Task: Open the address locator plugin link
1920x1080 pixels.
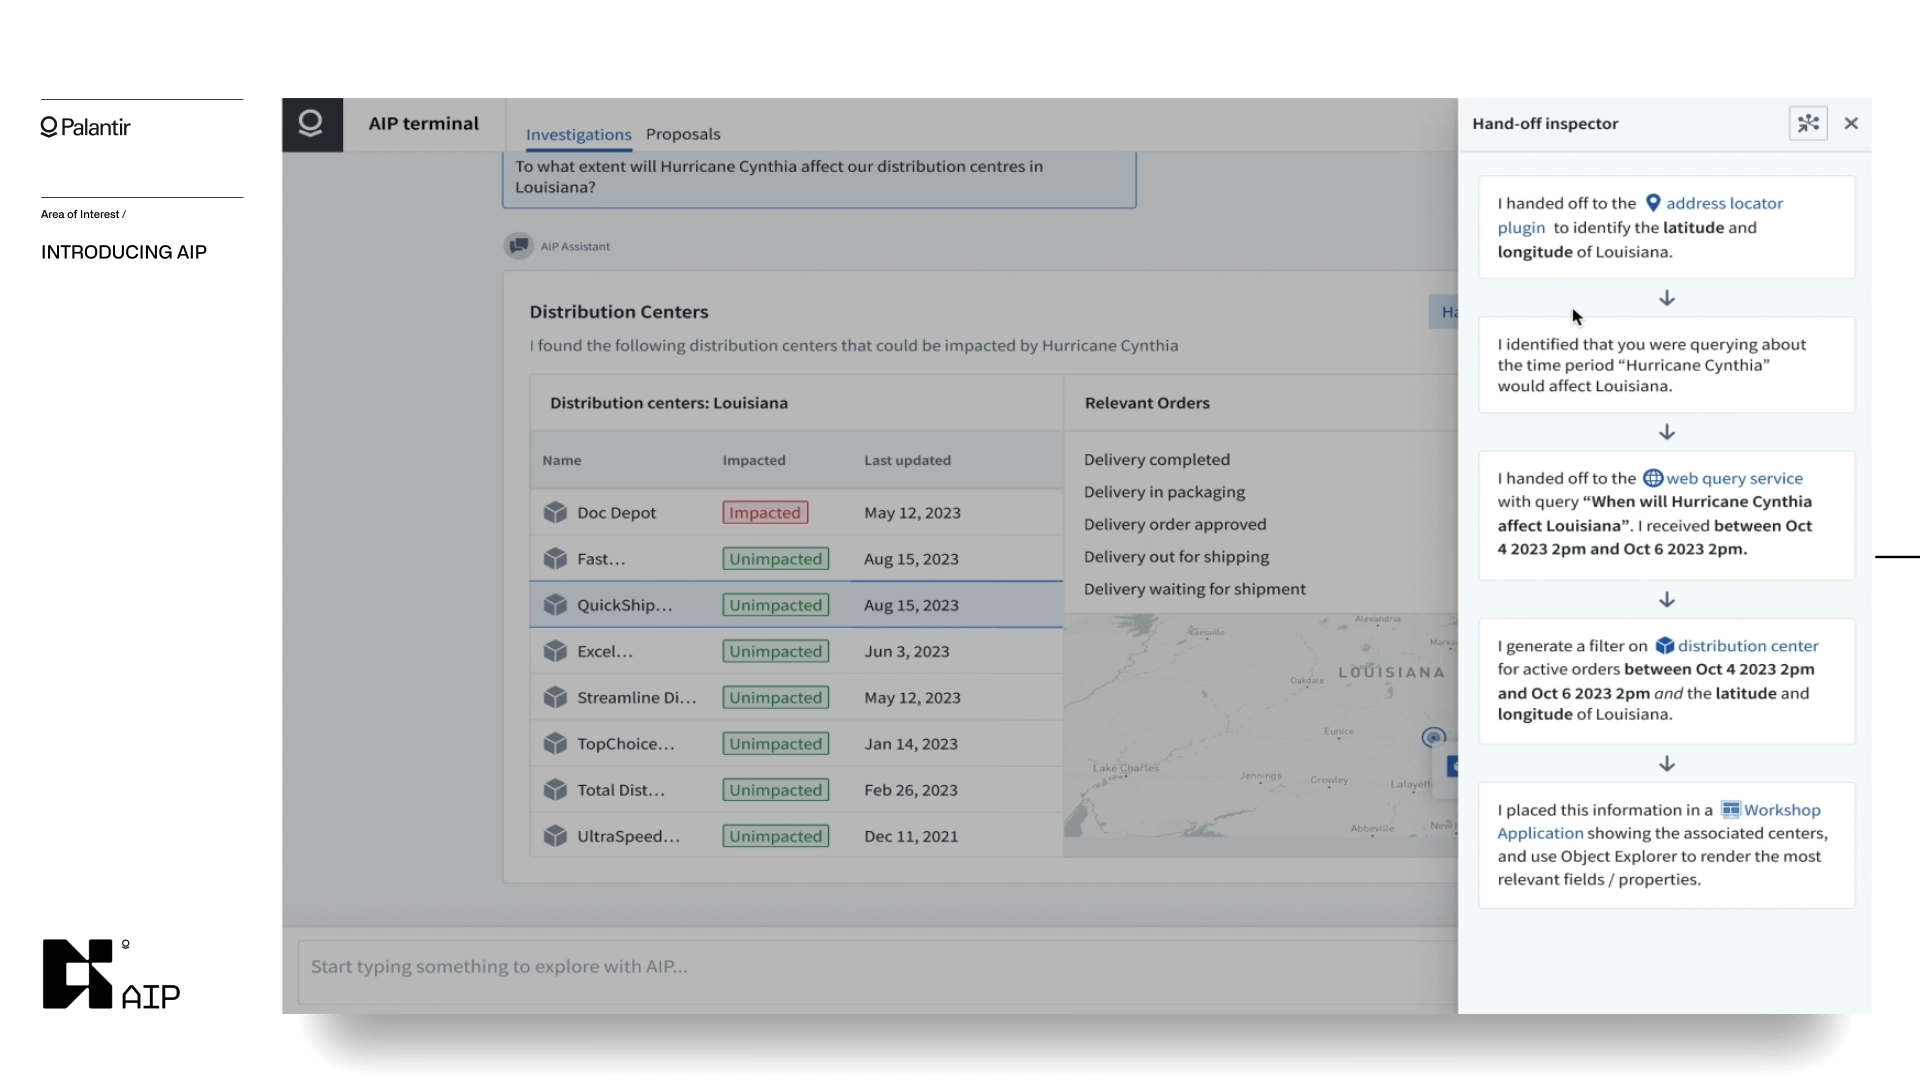Action: pyautogui.click(x=1723, y=203)
